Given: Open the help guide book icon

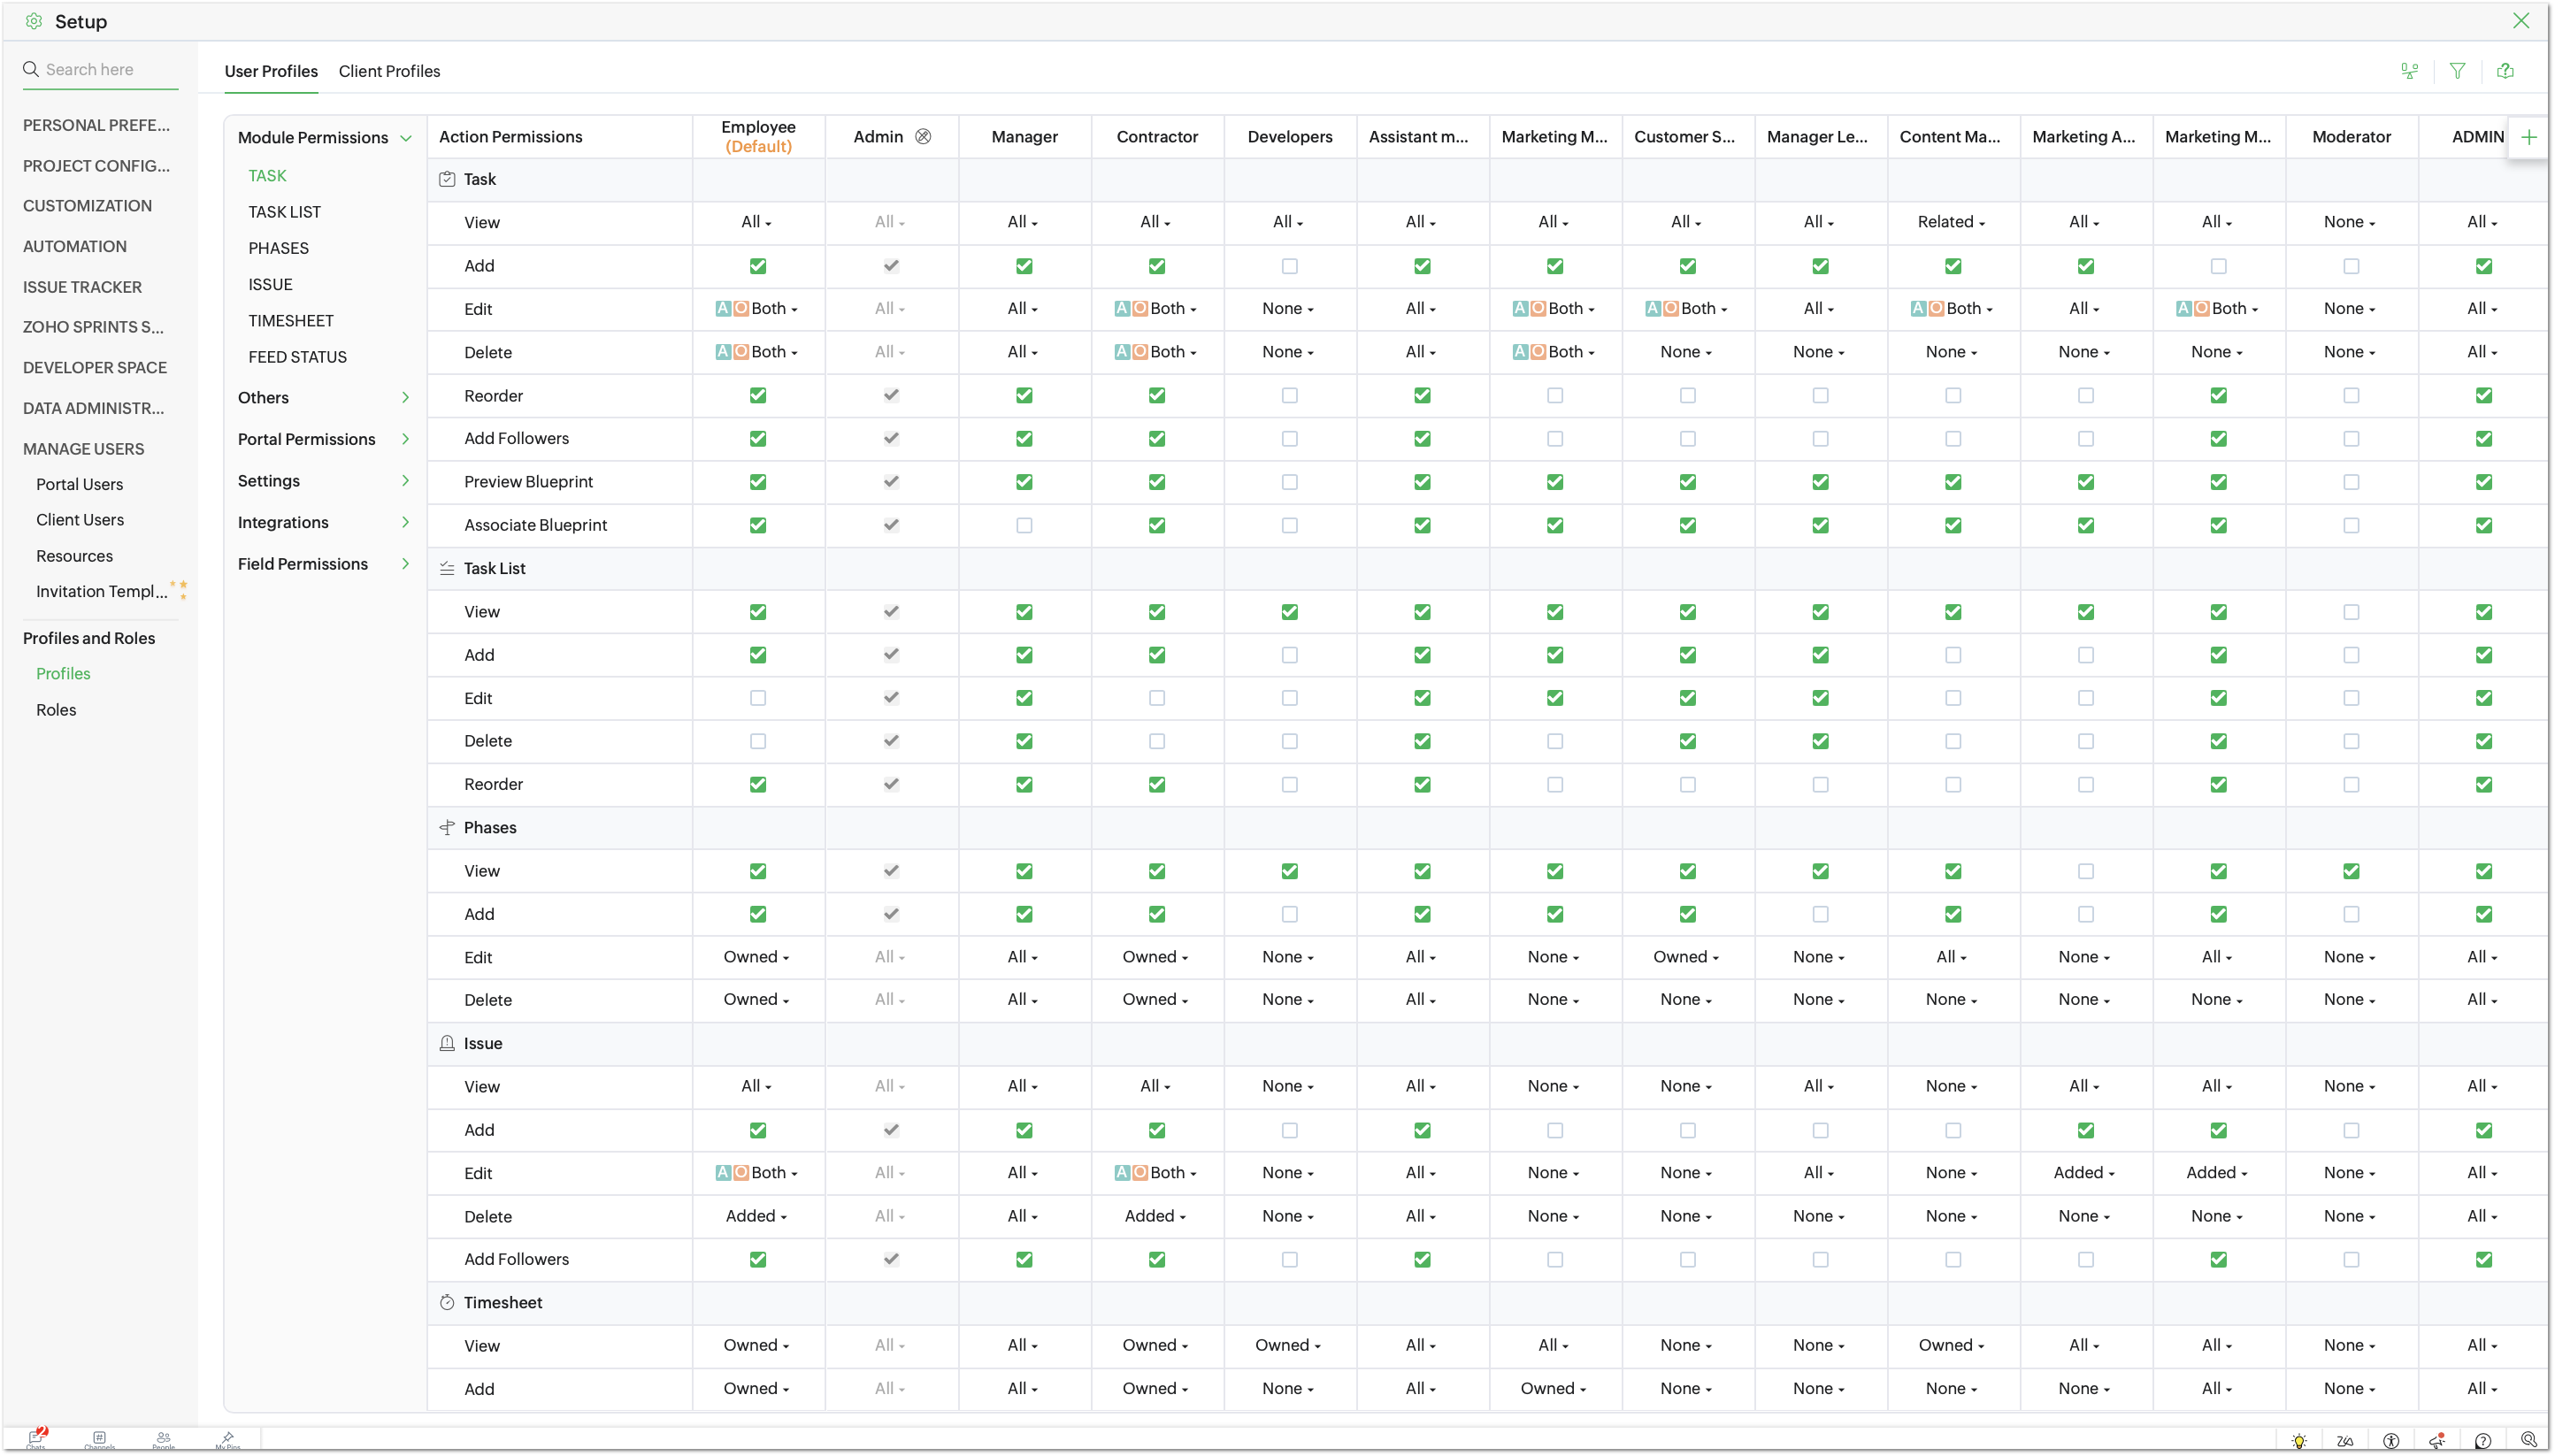Looking at the screenshot, I should 2505,71.
